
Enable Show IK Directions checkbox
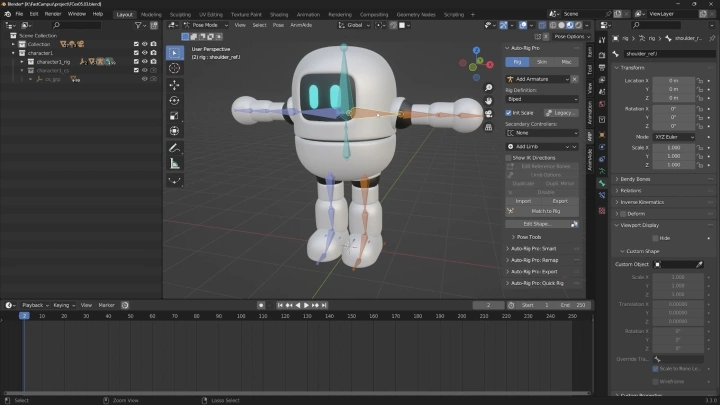(508, 158)
